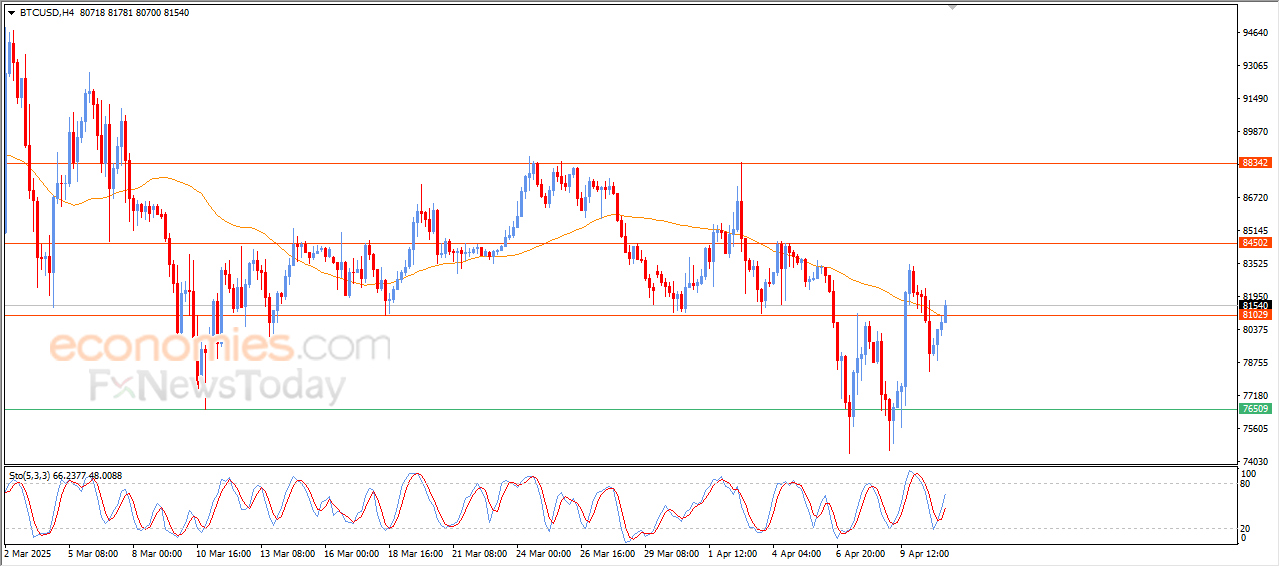Click the 93065 price axis value

[1255, 66]
